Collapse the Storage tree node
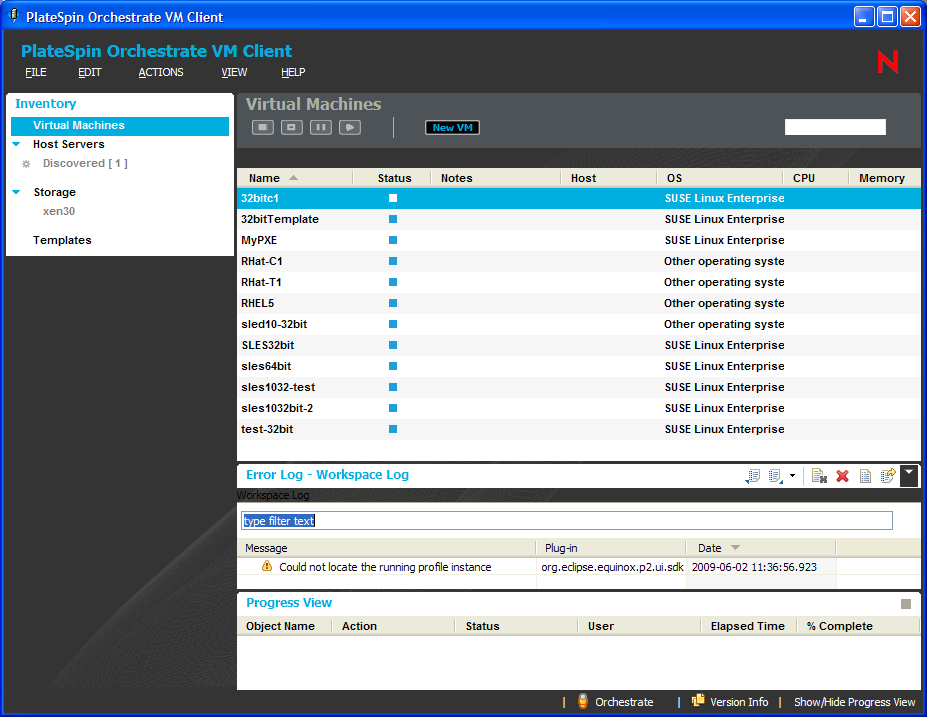The height and width of the screenshot is (717, 927). [17, 192]
